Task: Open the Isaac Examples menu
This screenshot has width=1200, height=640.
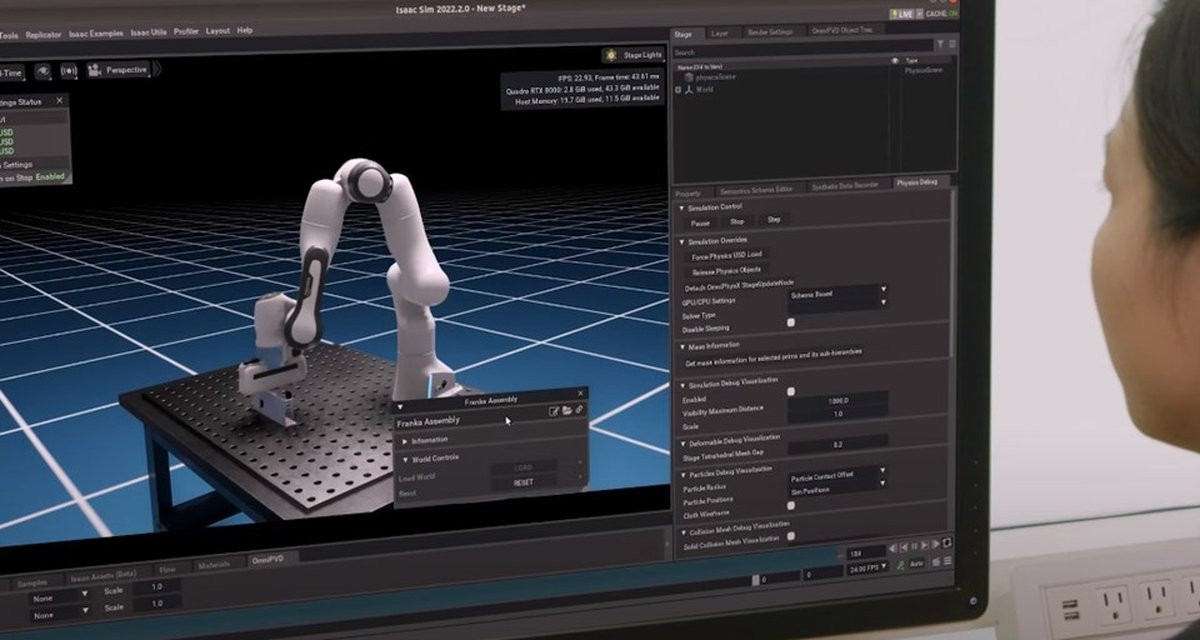Action: pyautogui.click(x=96, y=33)
